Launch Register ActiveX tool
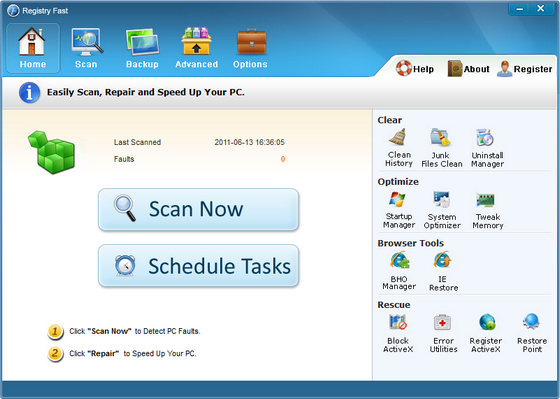This screenshot has width=560, height=399. (x=486, y=333)
